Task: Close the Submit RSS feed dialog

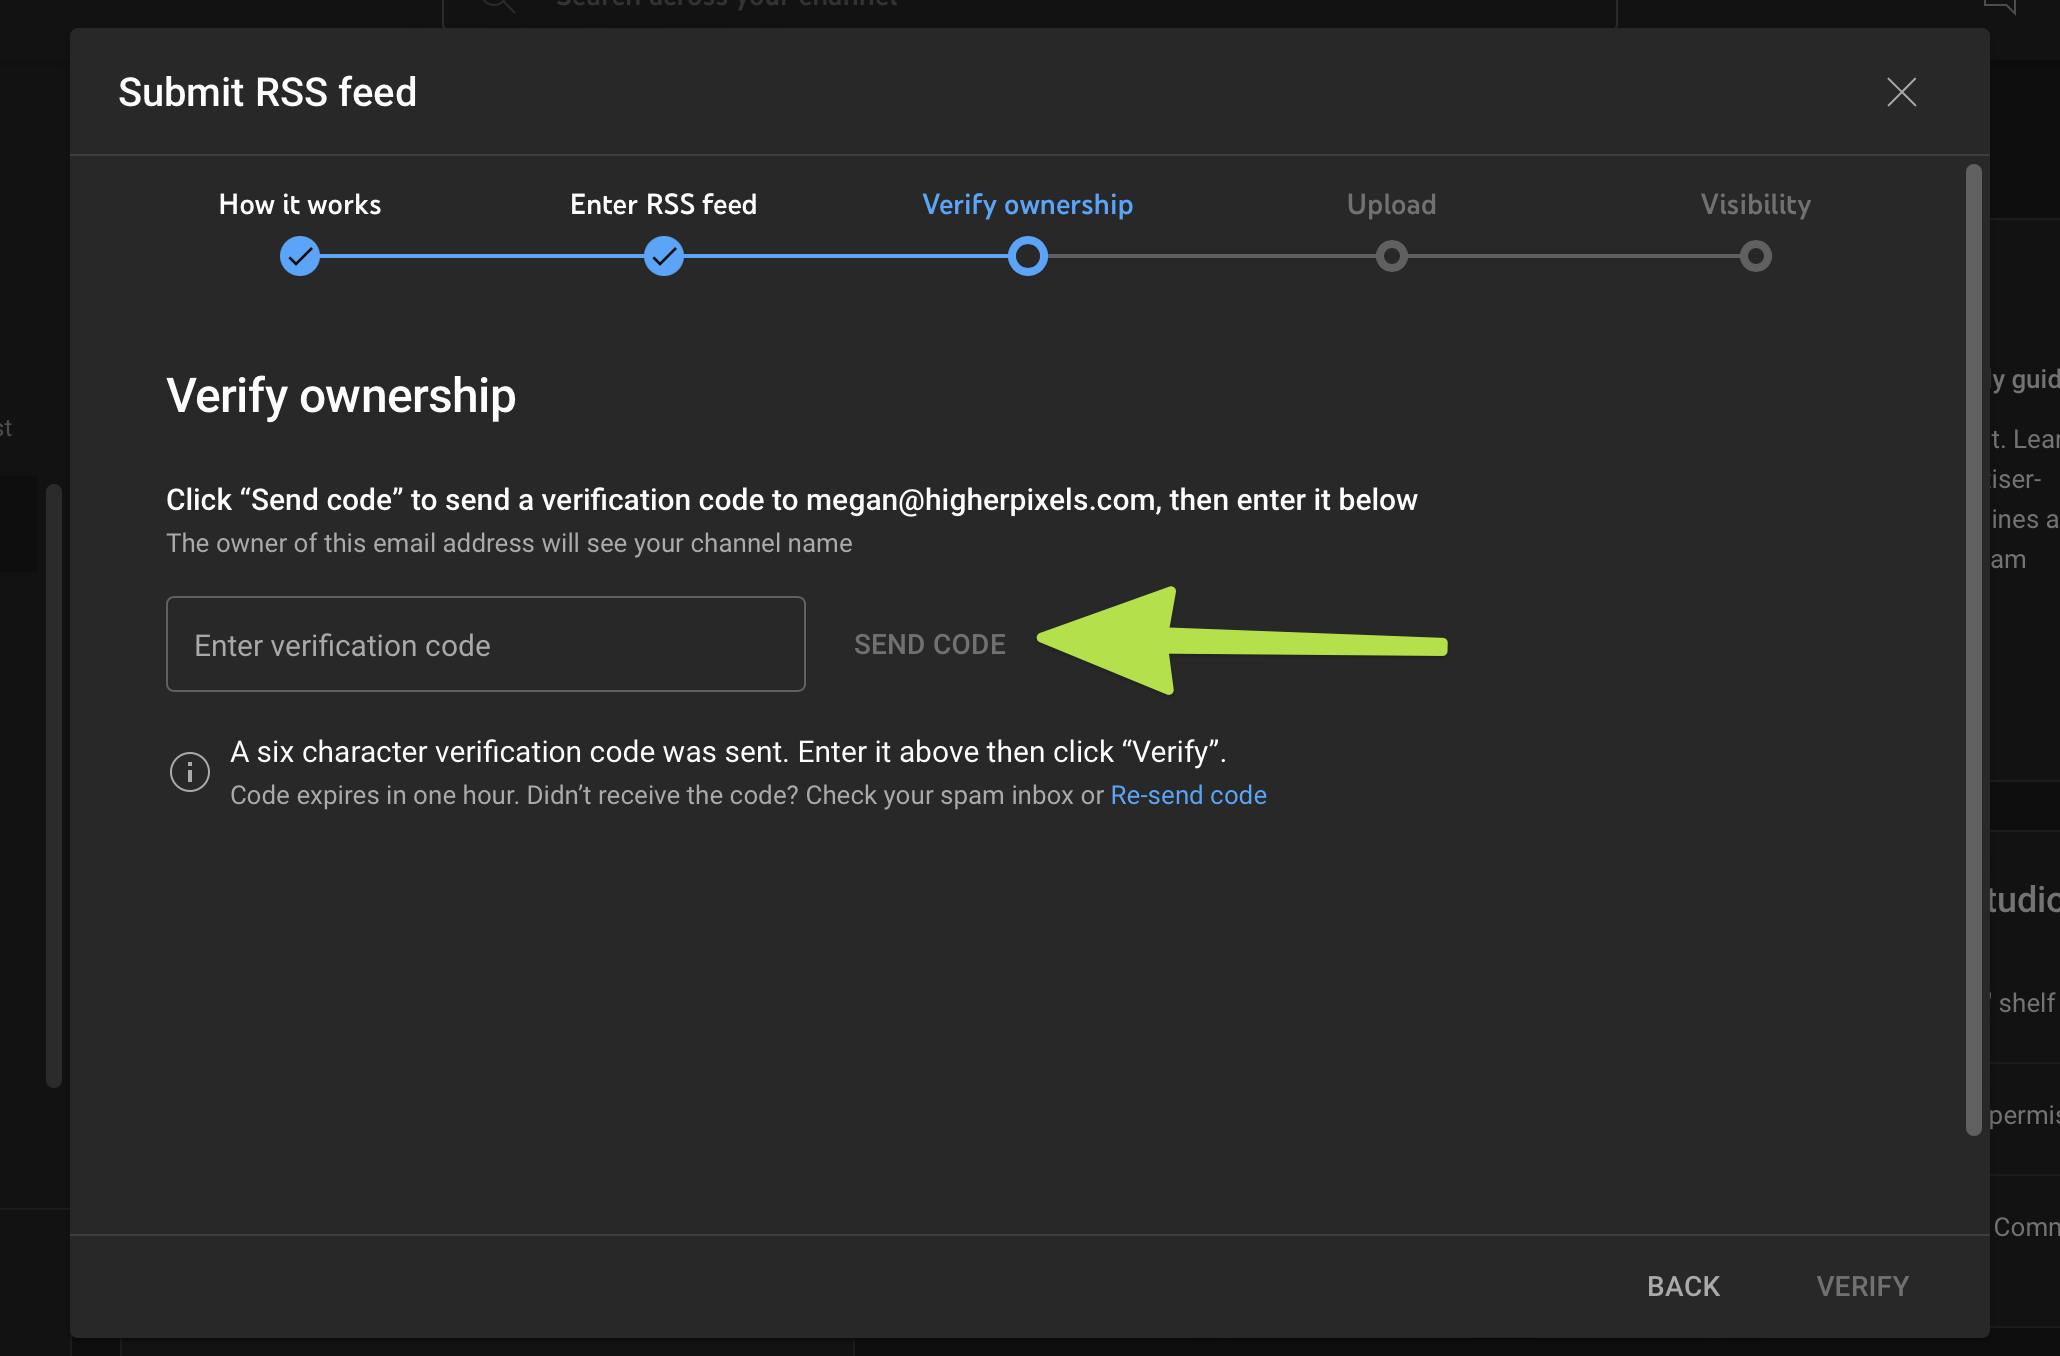Action: (x=1901, y=92)
